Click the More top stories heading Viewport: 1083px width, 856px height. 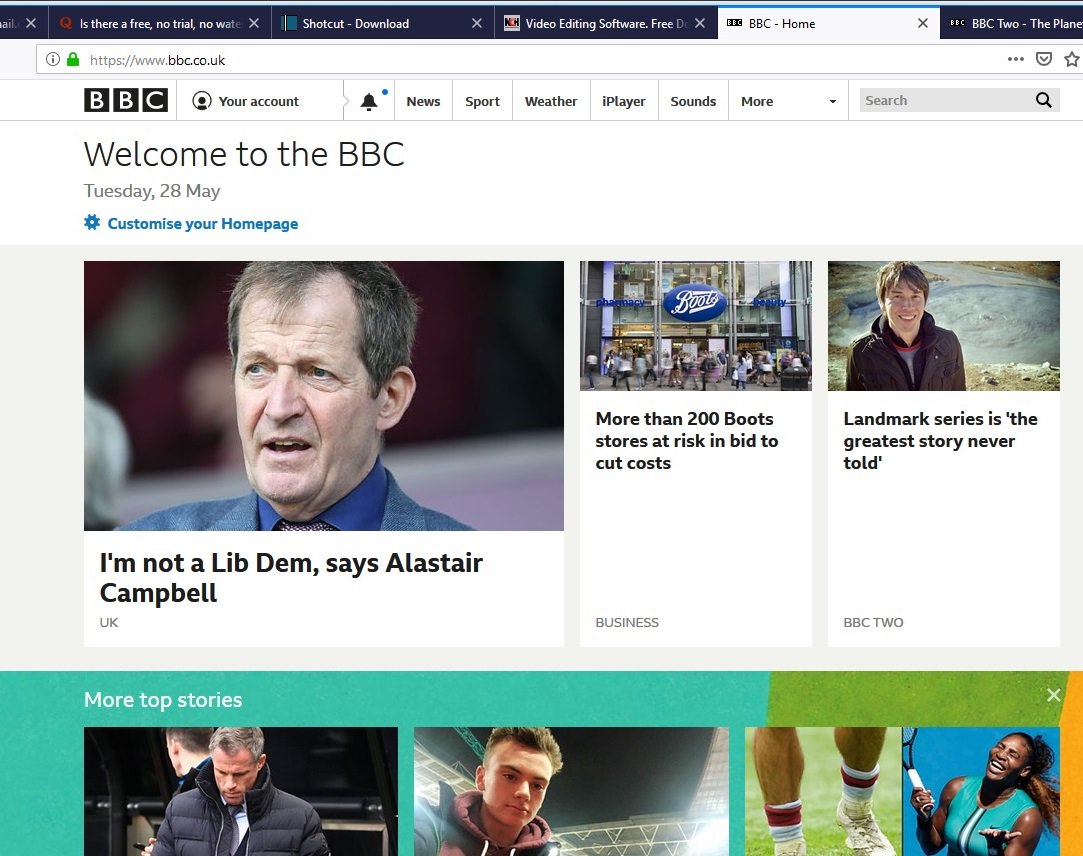(163, 699)
